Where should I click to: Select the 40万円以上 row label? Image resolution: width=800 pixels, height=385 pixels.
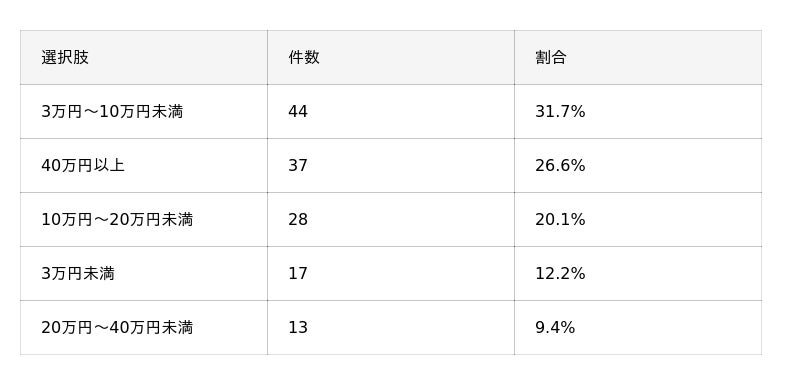[83, 166]
